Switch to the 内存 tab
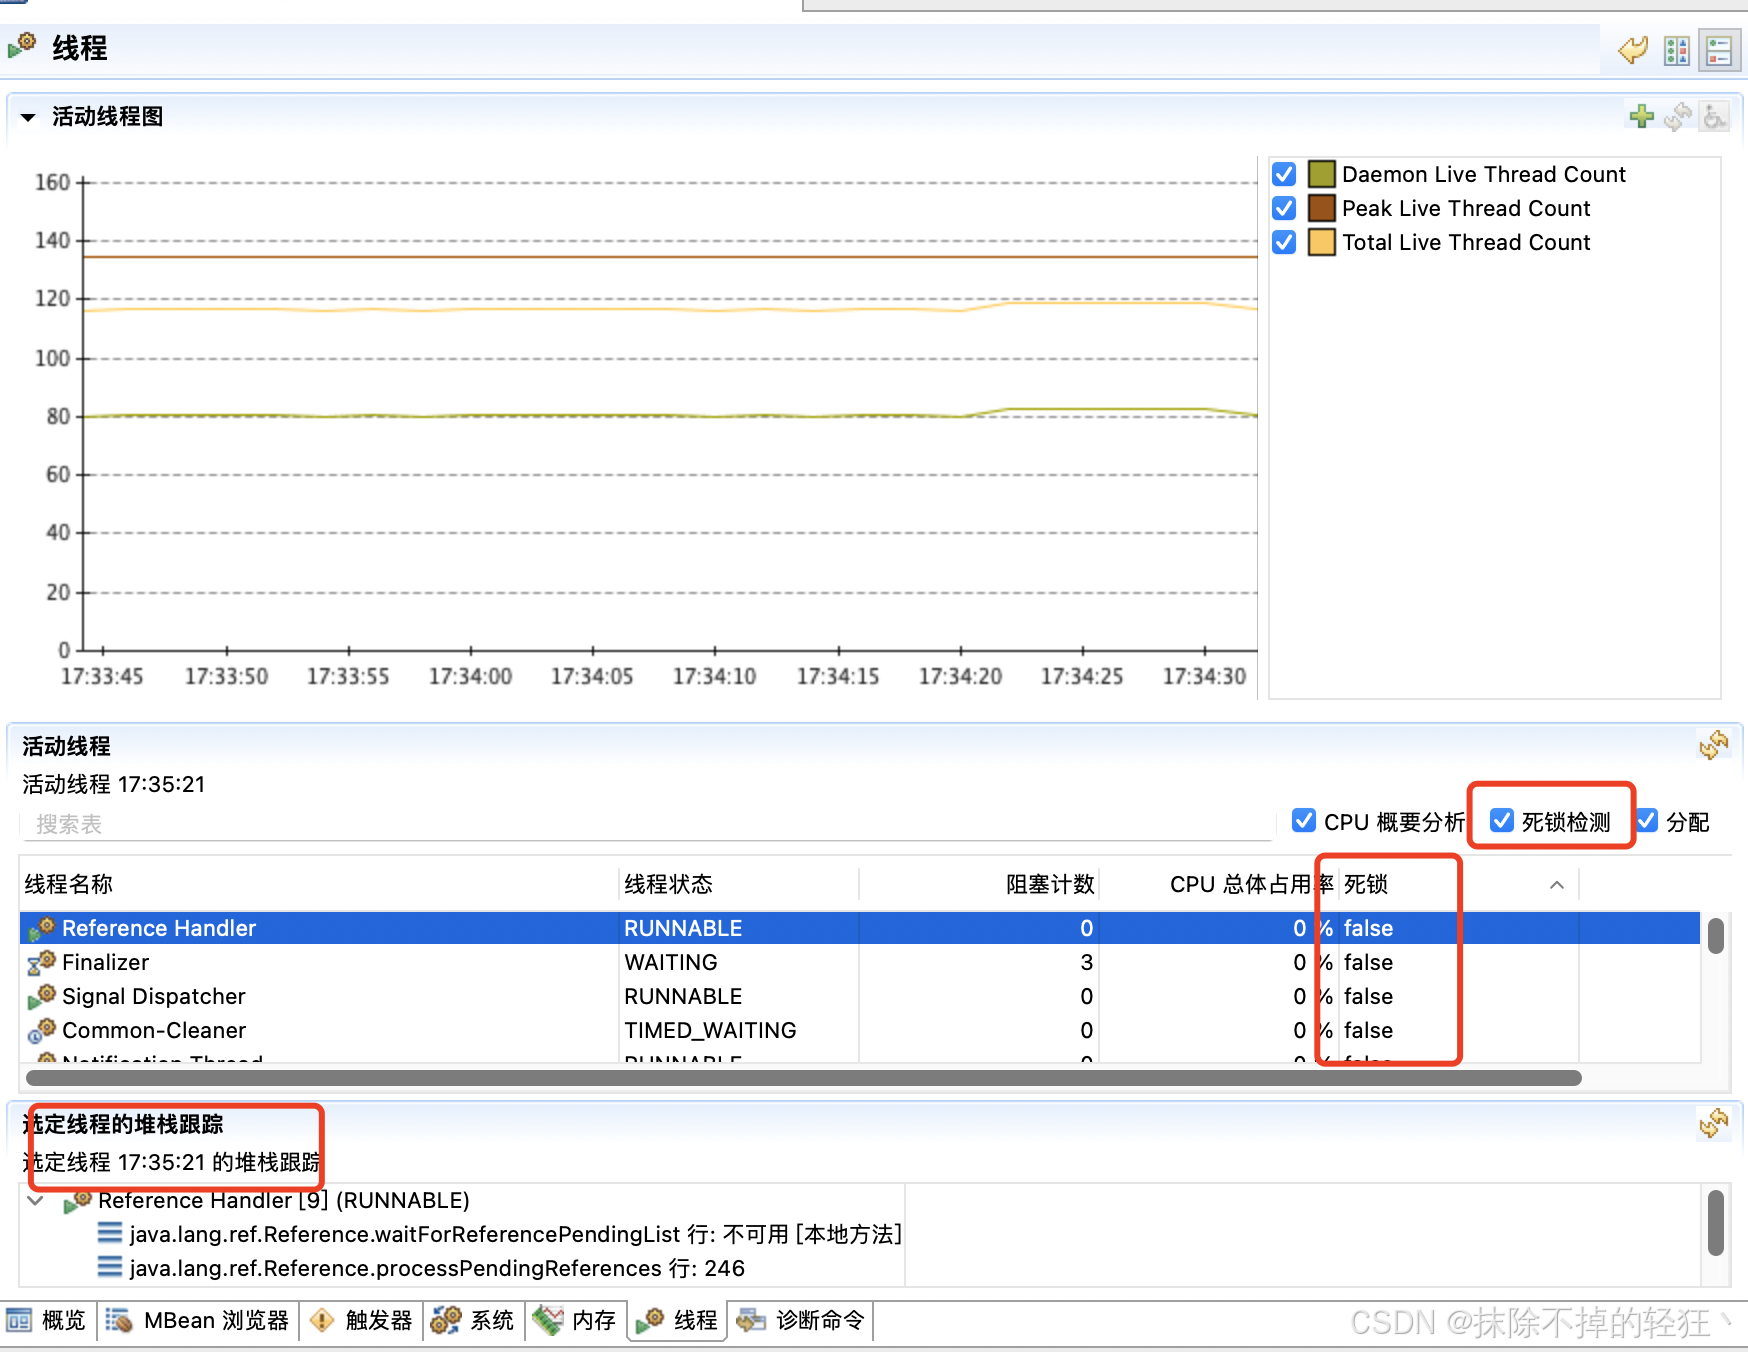 [x=576, y=1320]
